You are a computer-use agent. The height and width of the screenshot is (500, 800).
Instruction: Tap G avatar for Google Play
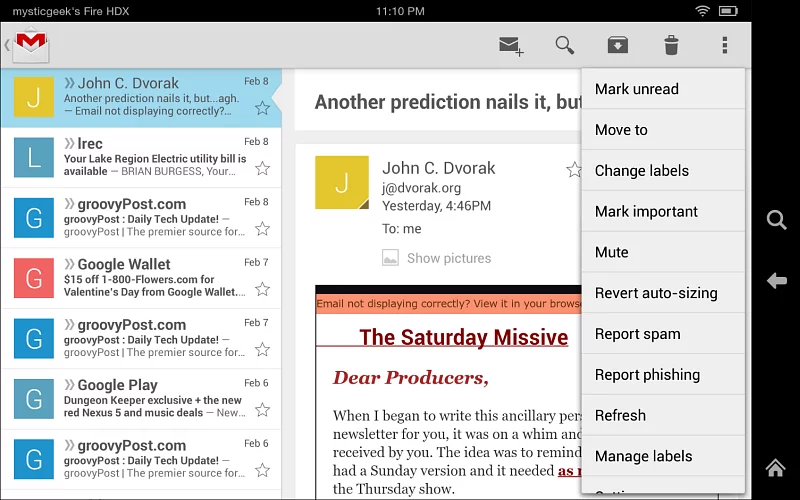34,399
